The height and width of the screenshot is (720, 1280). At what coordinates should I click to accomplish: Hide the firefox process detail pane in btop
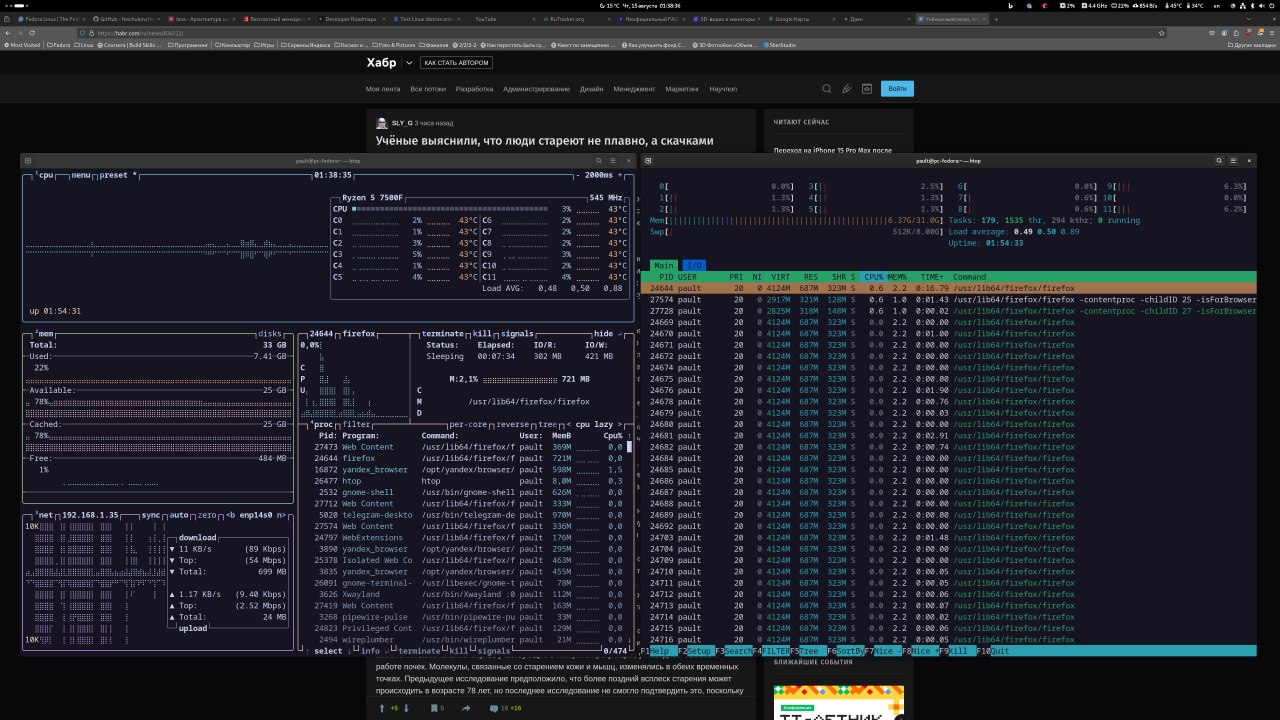click(x=603, y=334)
